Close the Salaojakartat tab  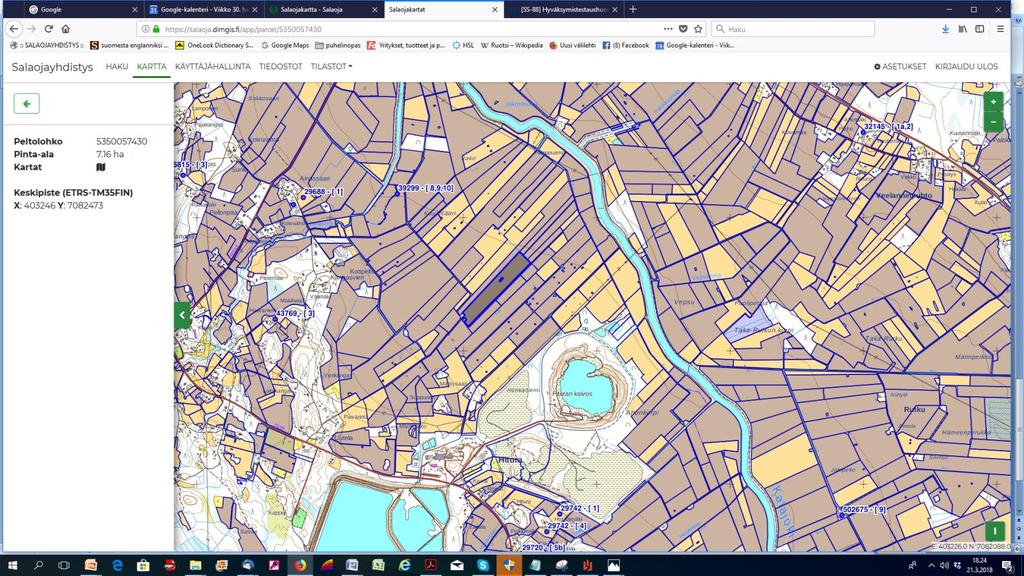click(494, 10)
